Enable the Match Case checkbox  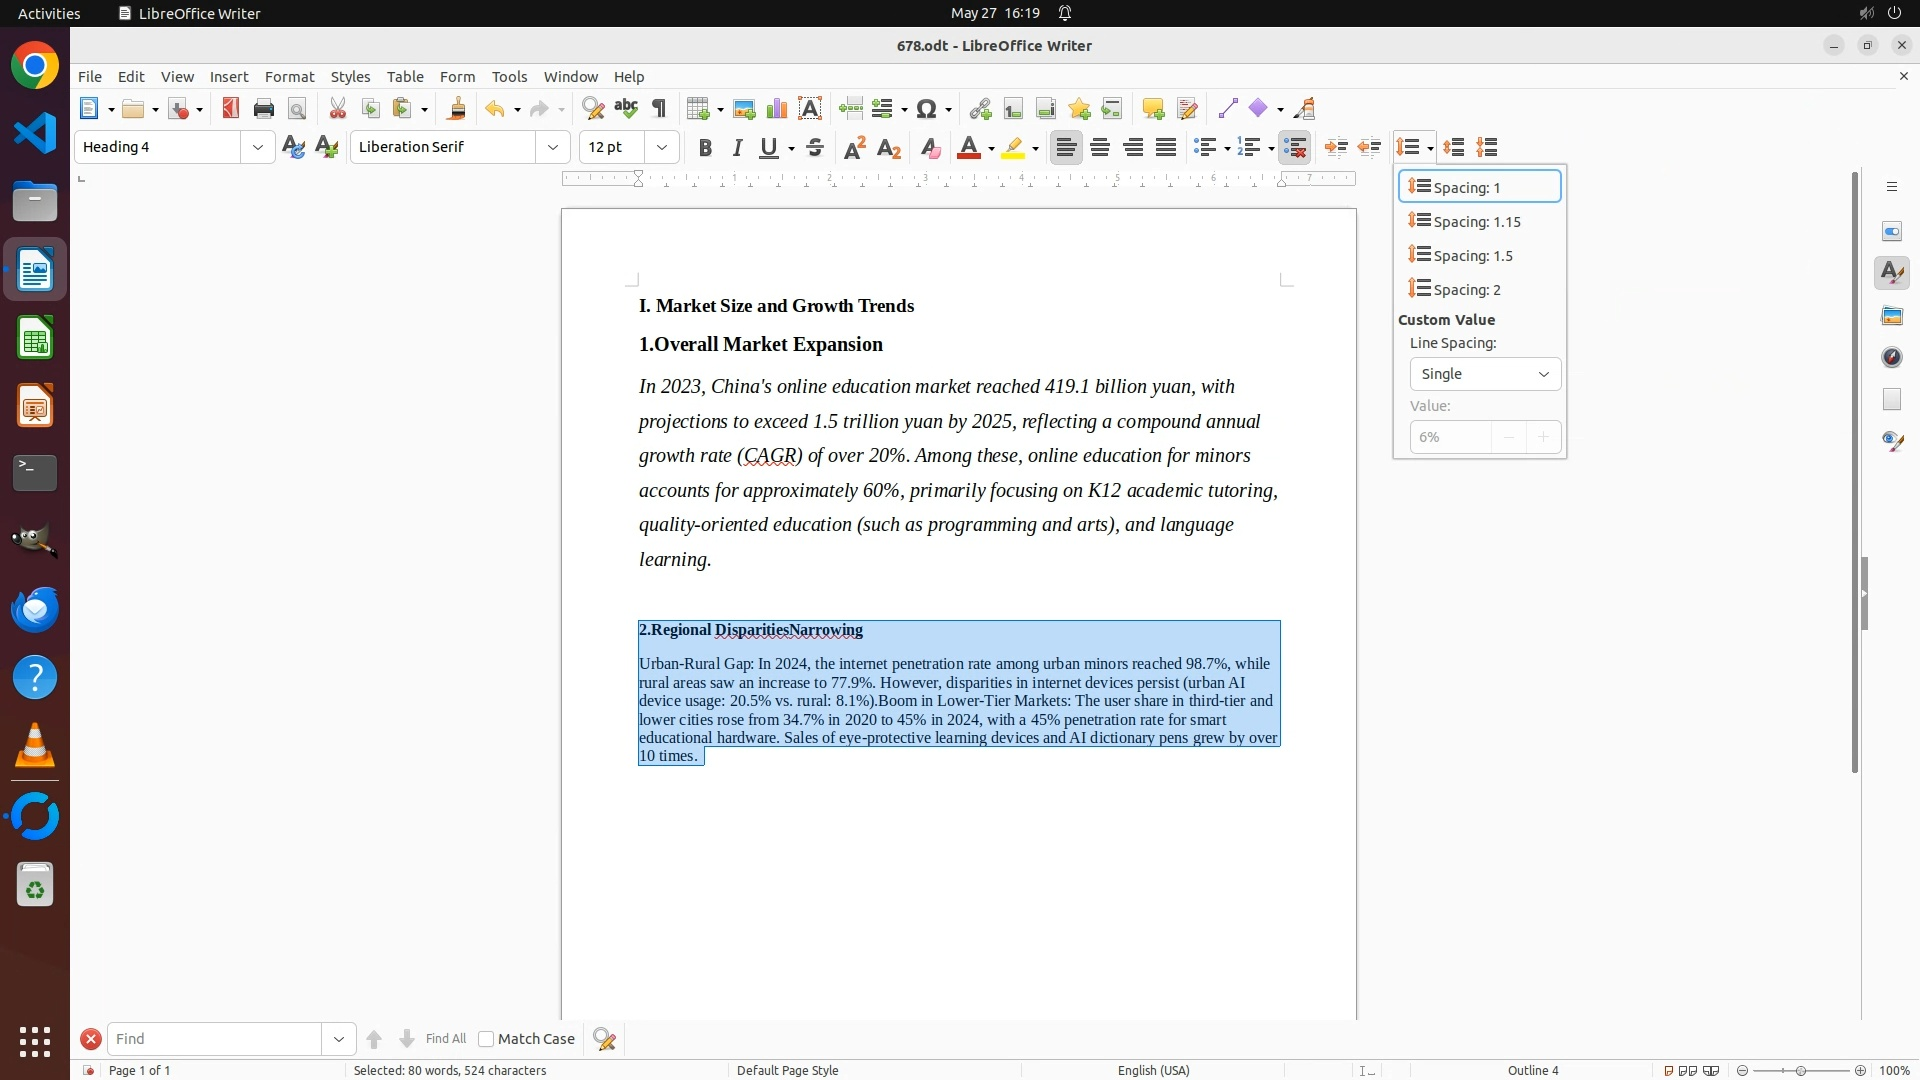[486, 1039]
